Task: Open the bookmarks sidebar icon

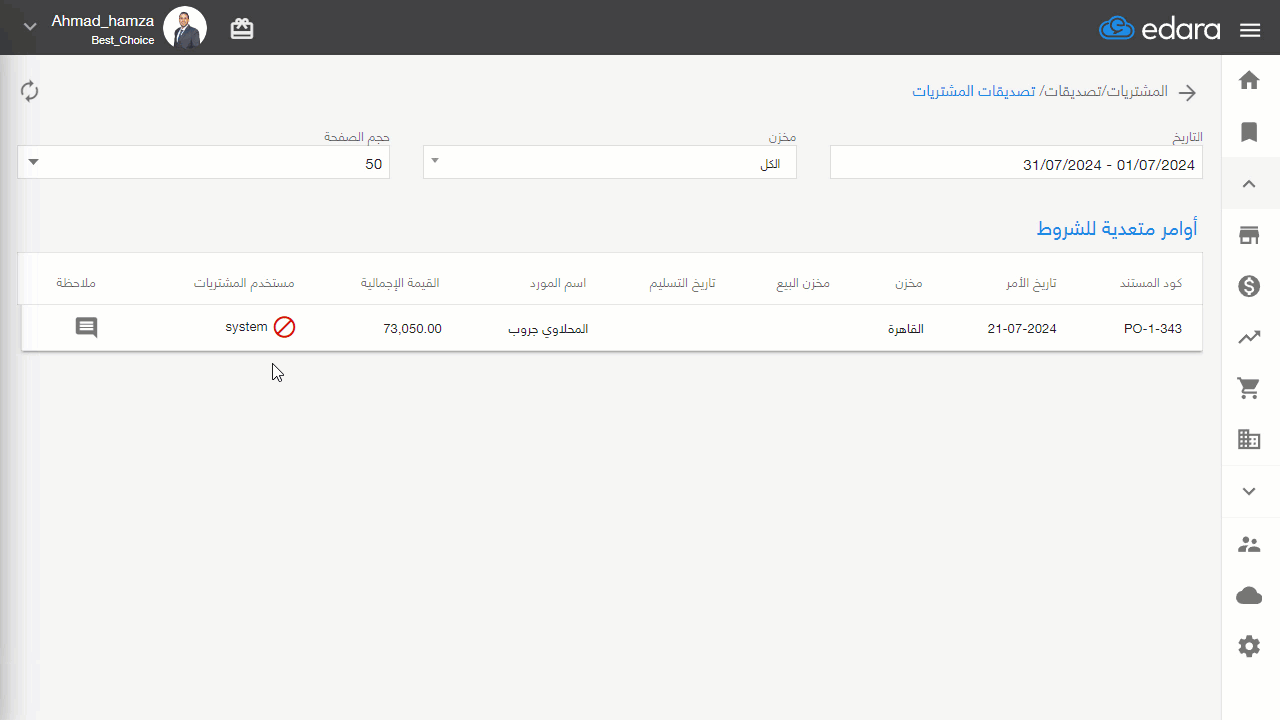Action: [x=1249, y=132]
